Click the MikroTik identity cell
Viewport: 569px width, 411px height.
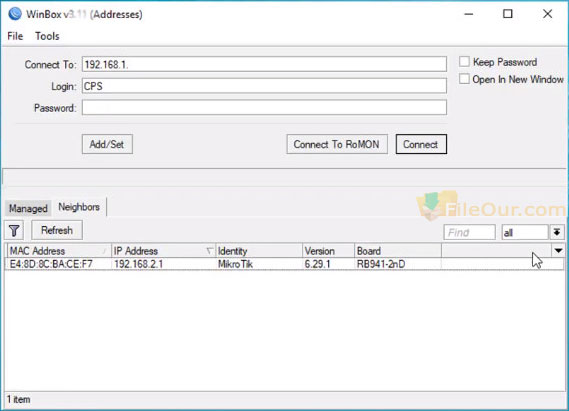[235, 264]
